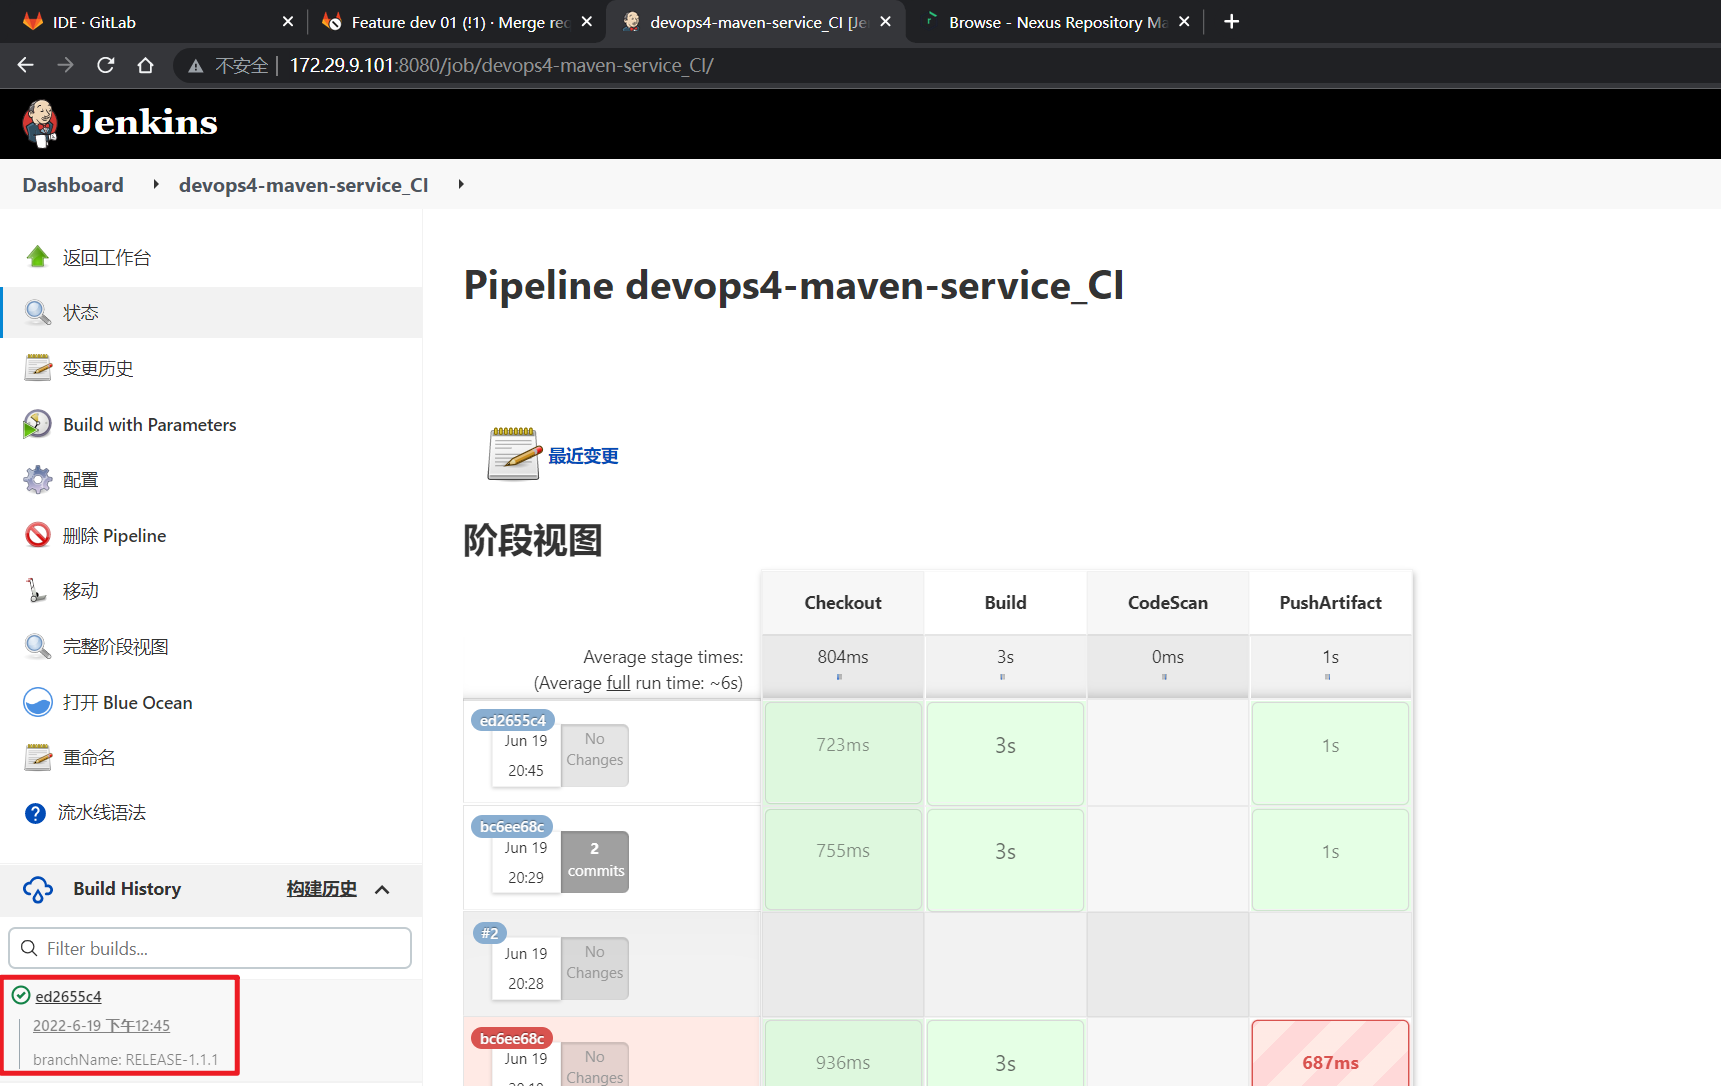Switch to the Feature dev 01 Merge request tab
Image resolution: width=1721 pixels, height=1086 pixels.
(455, 22)
